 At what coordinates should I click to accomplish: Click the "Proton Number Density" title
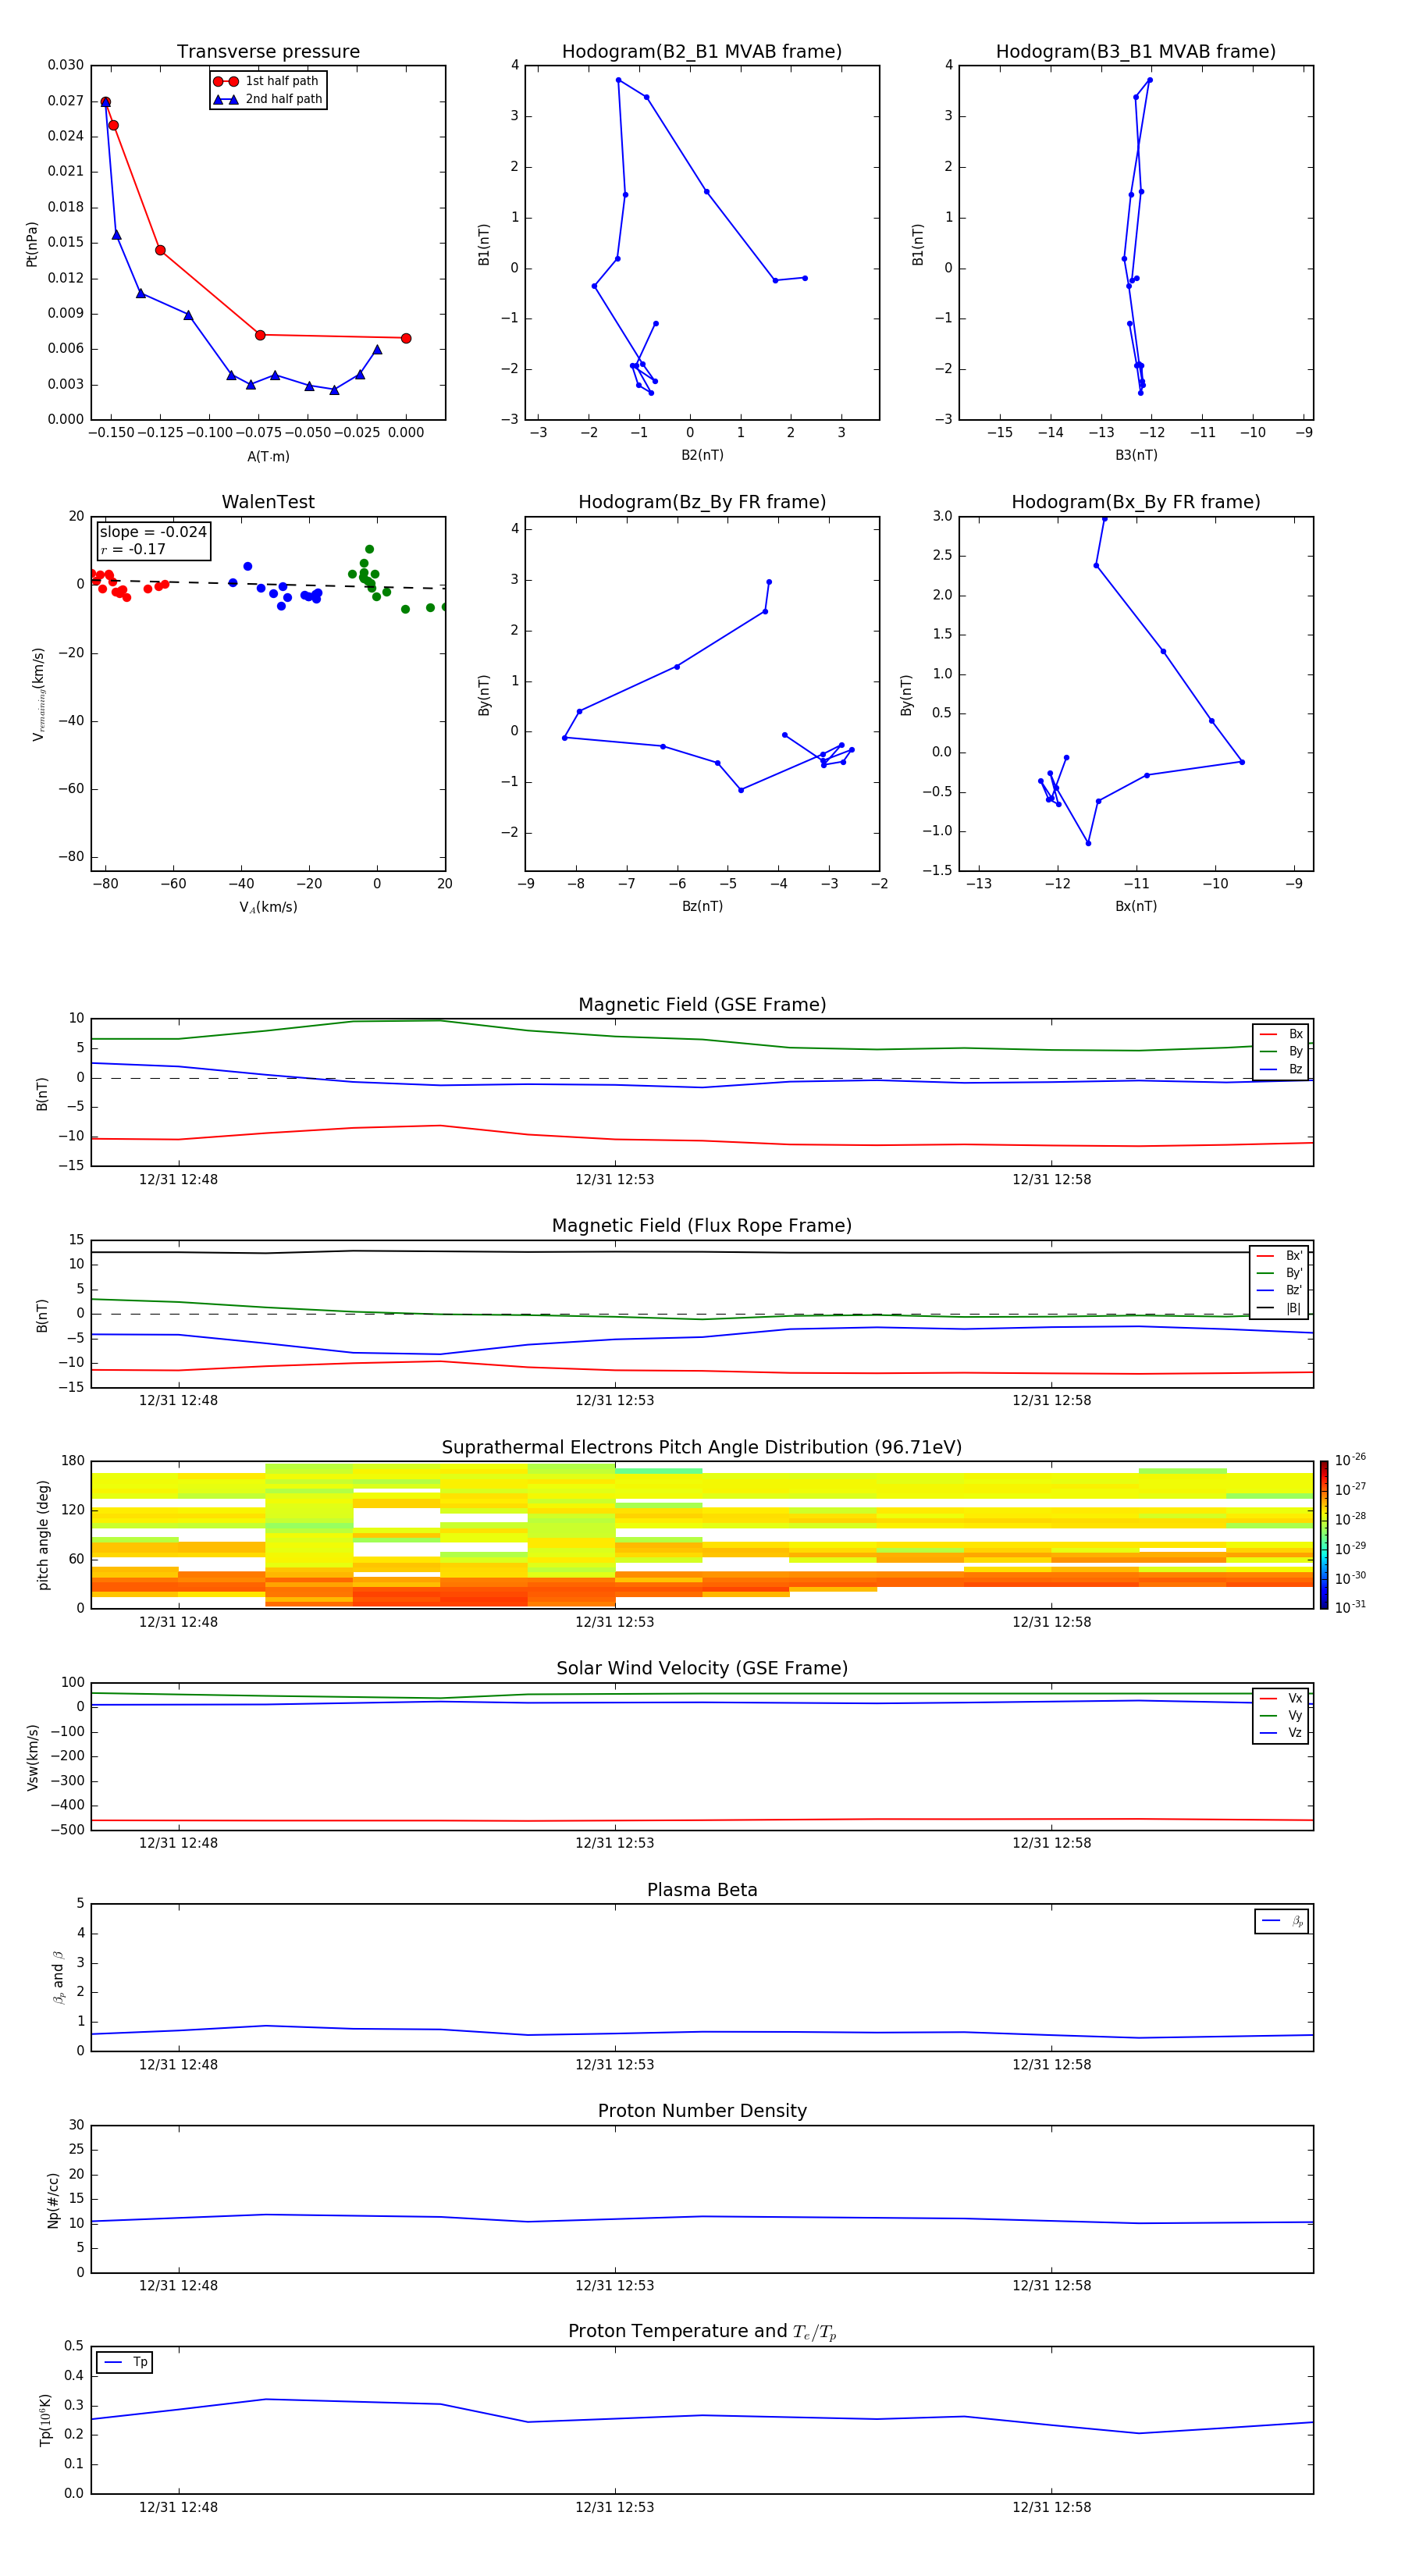[x=702, y=2111]
